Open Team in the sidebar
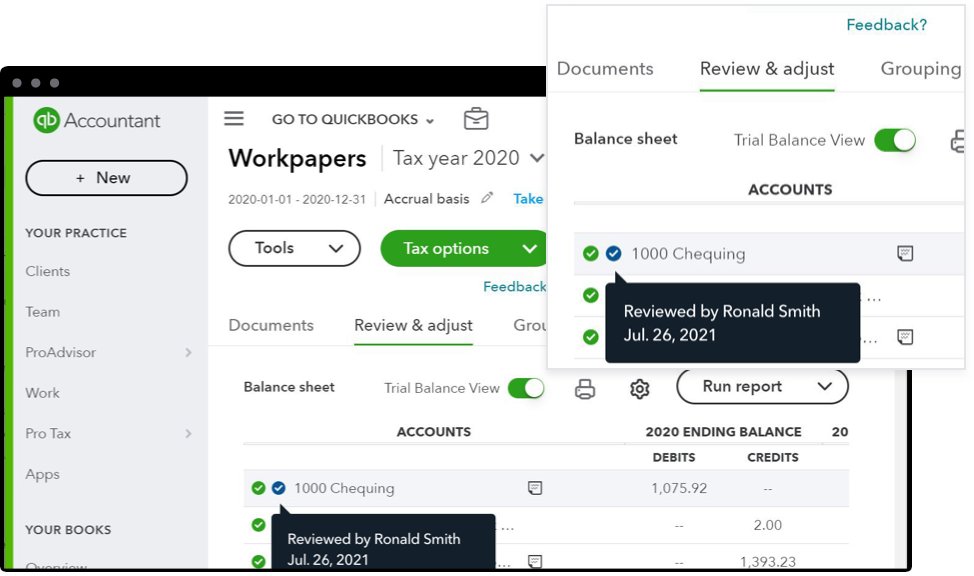 coord(42,311)
